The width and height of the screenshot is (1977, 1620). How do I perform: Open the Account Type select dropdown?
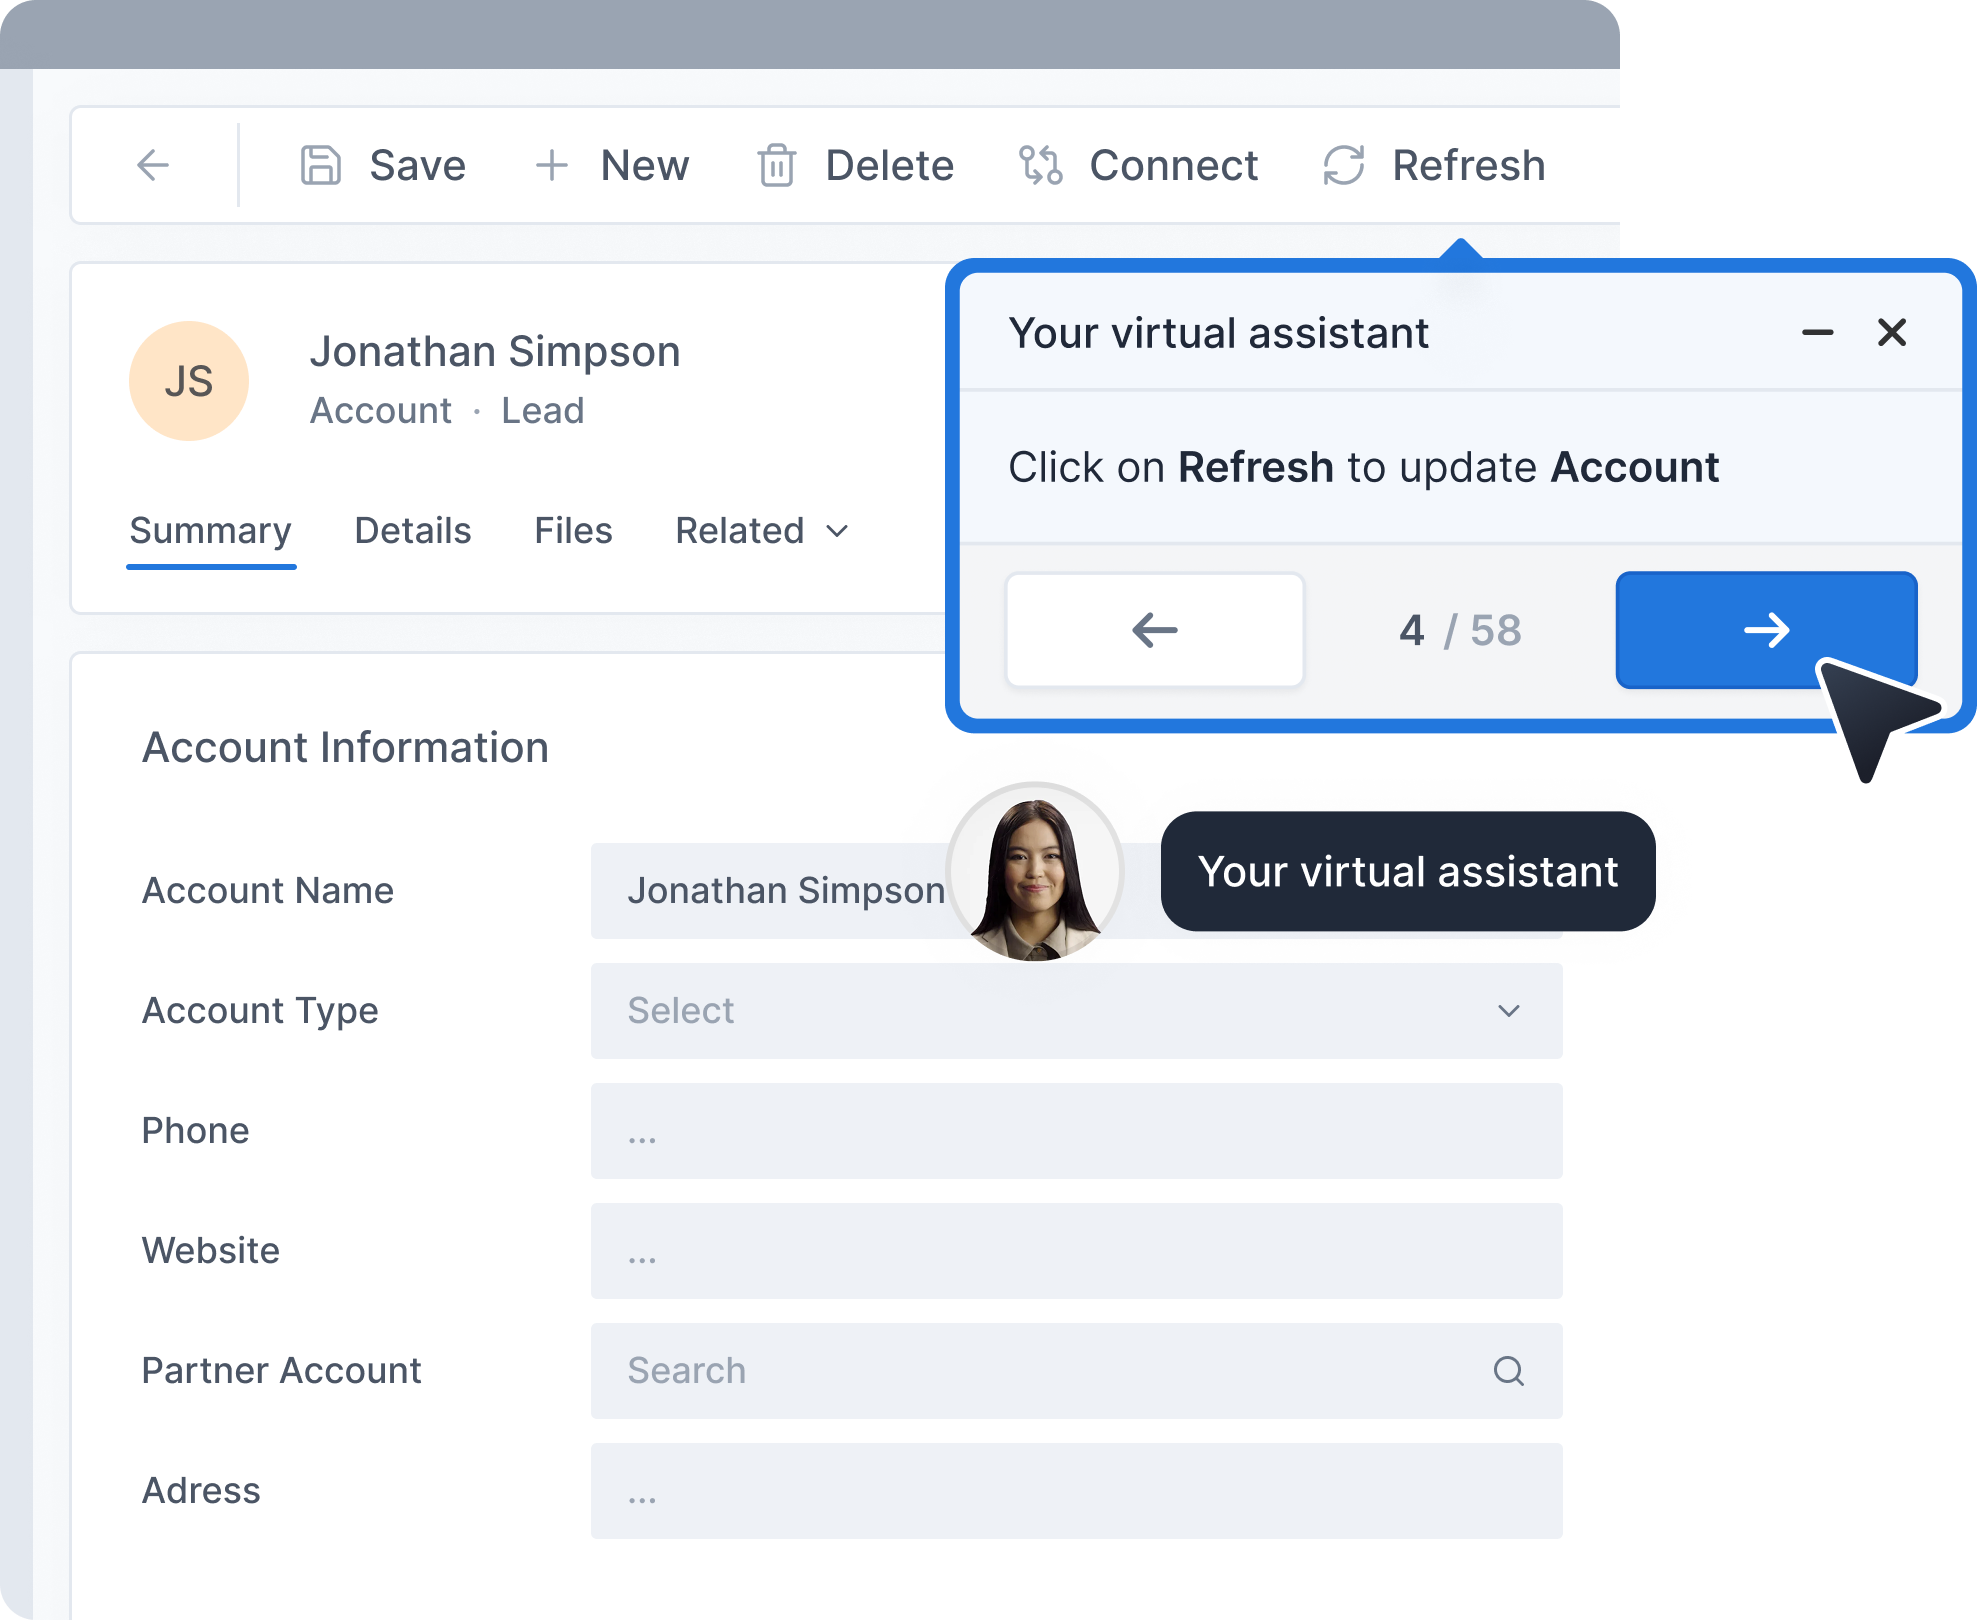(1075, 1010)
